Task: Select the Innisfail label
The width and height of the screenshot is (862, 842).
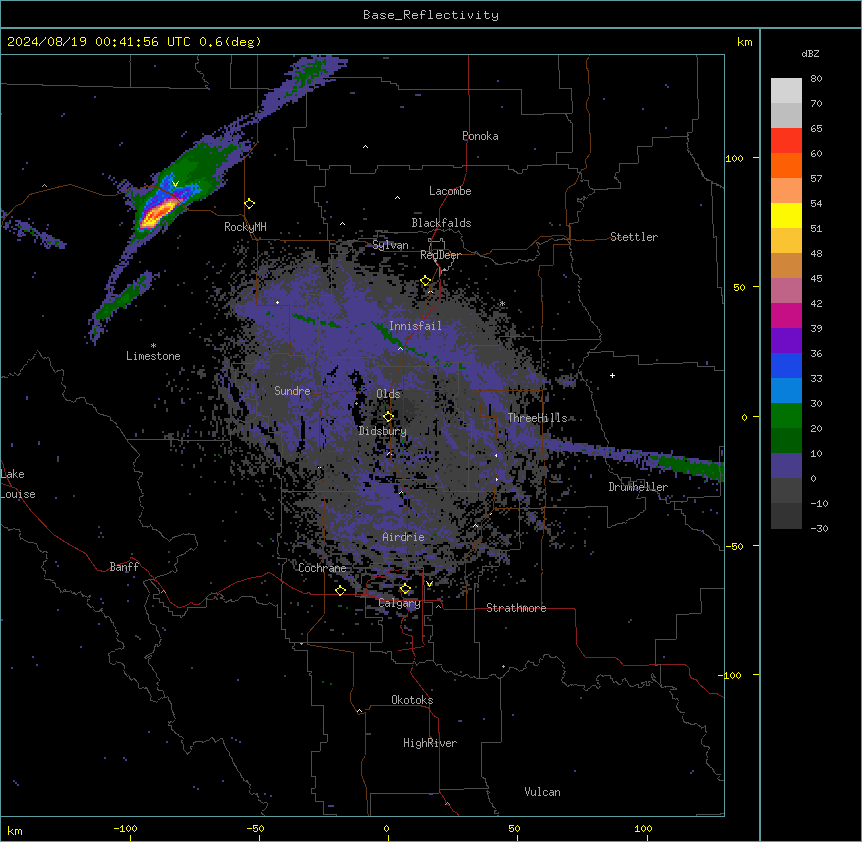Action: 416,326
